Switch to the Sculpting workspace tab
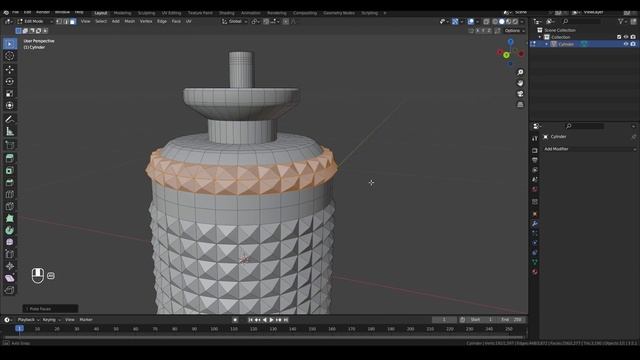 146,13
